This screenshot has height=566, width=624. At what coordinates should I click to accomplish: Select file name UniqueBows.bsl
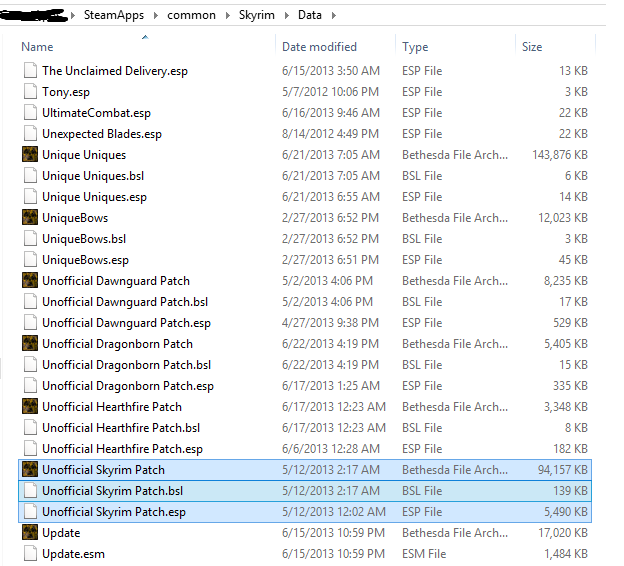[84, 239]
